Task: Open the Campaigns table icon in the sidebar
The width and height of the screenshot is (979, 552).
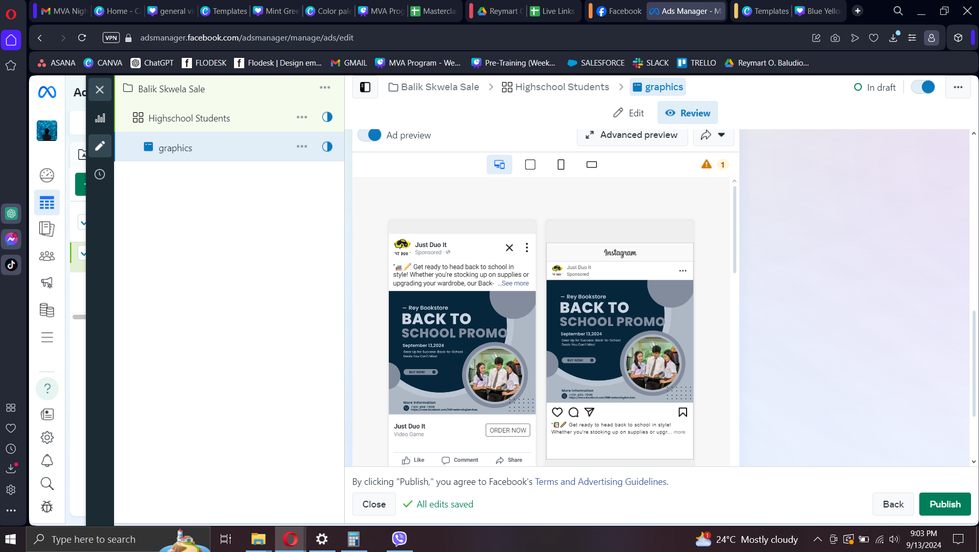Action: [x=47, y=202]
